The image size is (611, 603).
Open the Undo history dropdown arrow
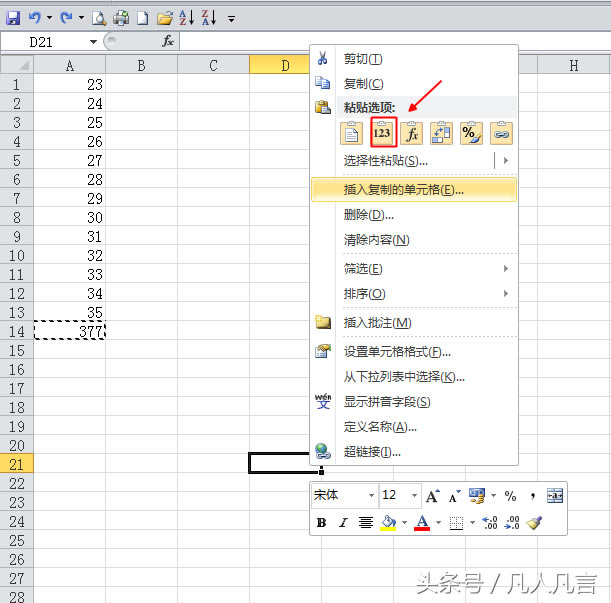(49, 18)
